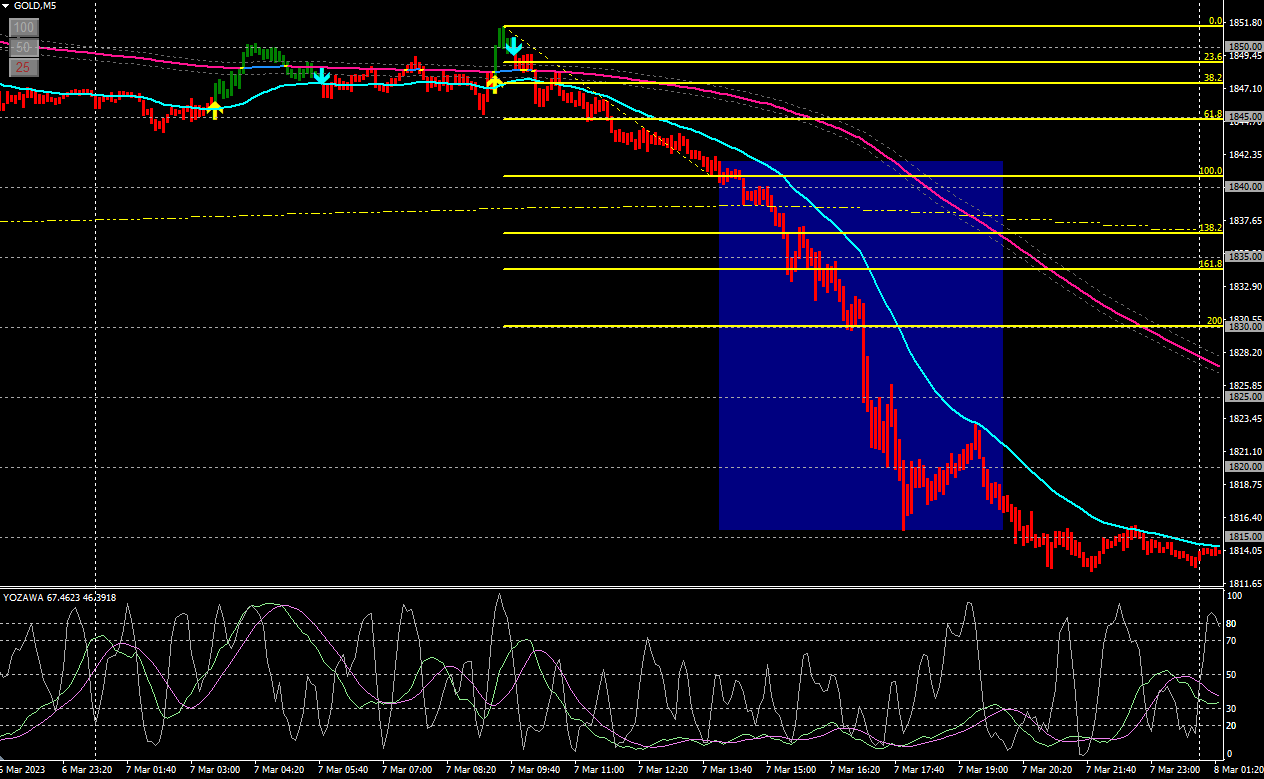Click the 7 Mar 21:40 time label
This screenshot has height=779, width=1264.
(x=1111, y=770)
